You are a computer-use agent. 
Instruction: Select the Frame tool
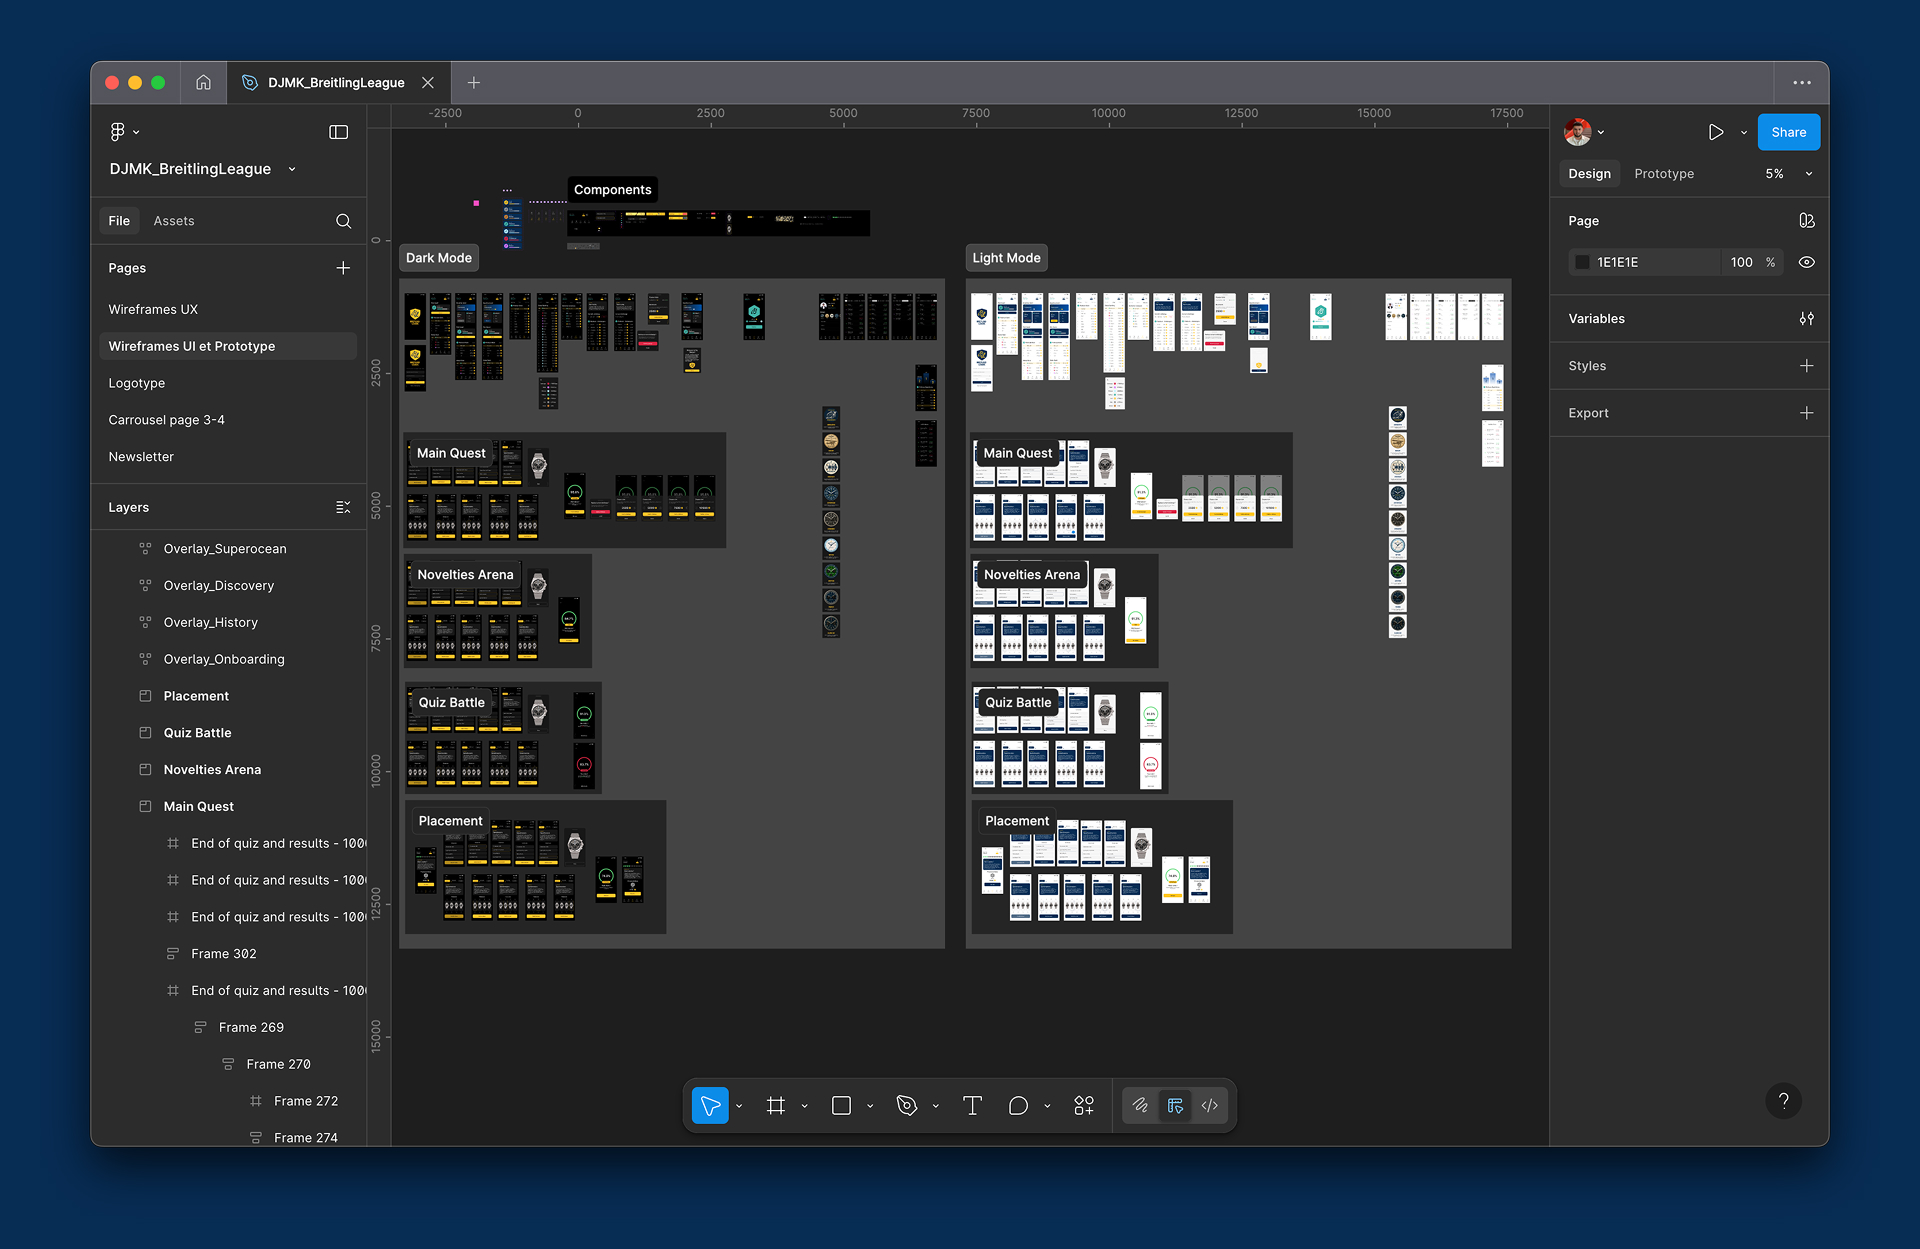pyautogui.click(x=776, y=1105)
